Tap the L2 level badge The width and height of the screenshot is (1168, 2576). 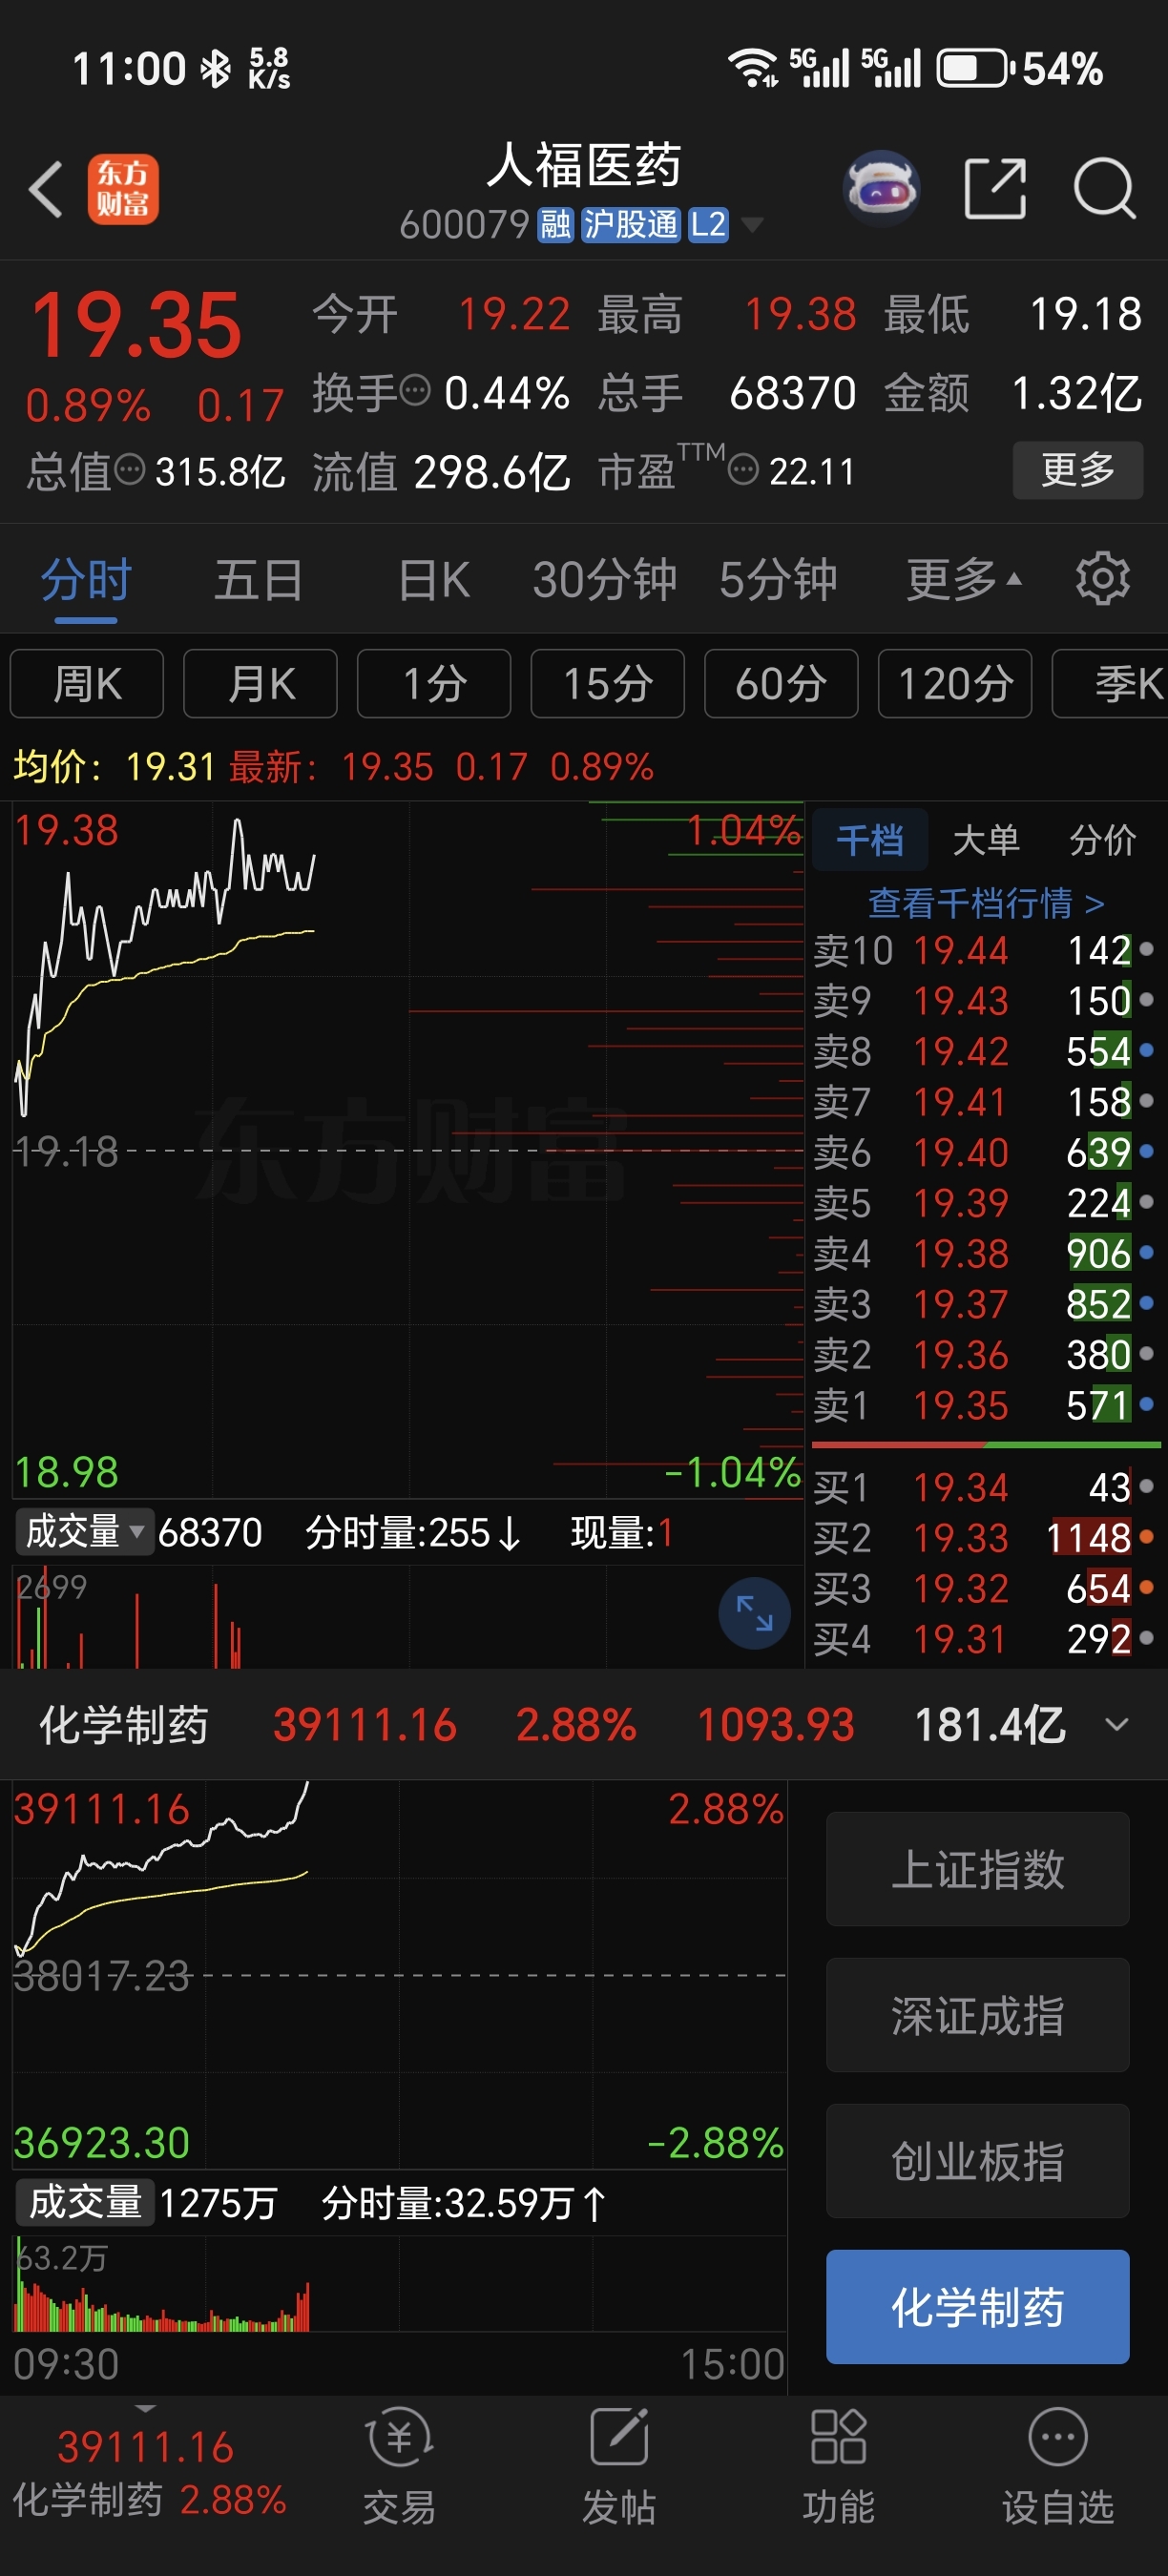click(708, 225)
